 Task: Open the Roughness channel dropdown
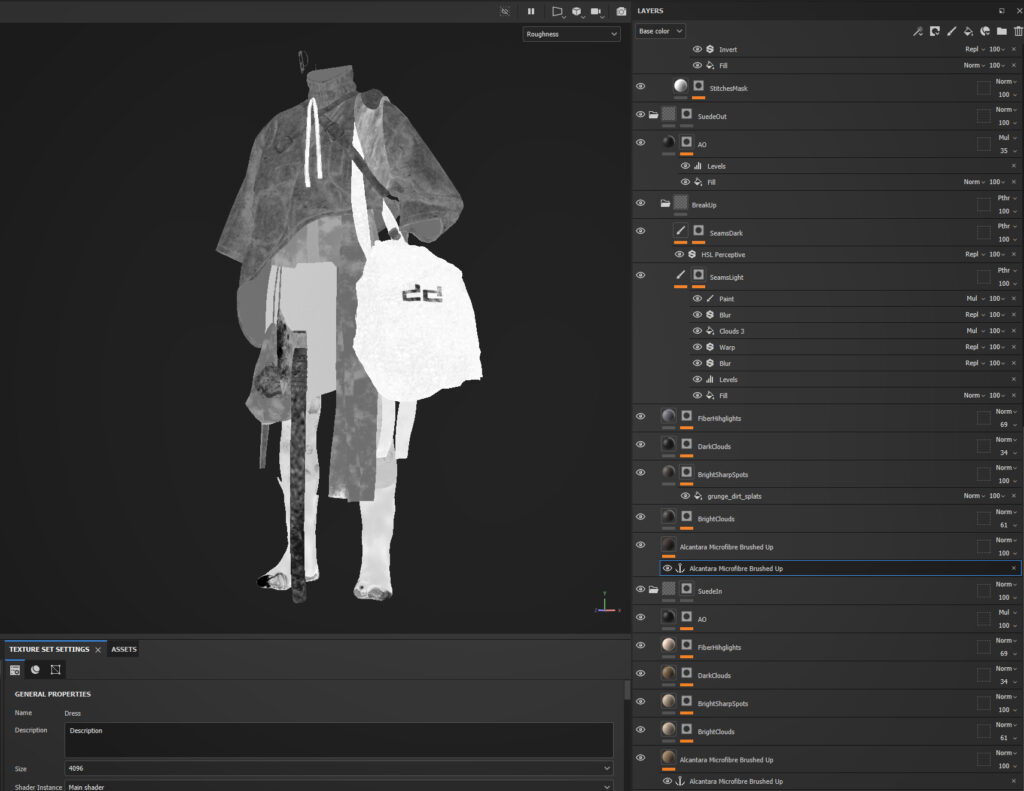point(571,34)
